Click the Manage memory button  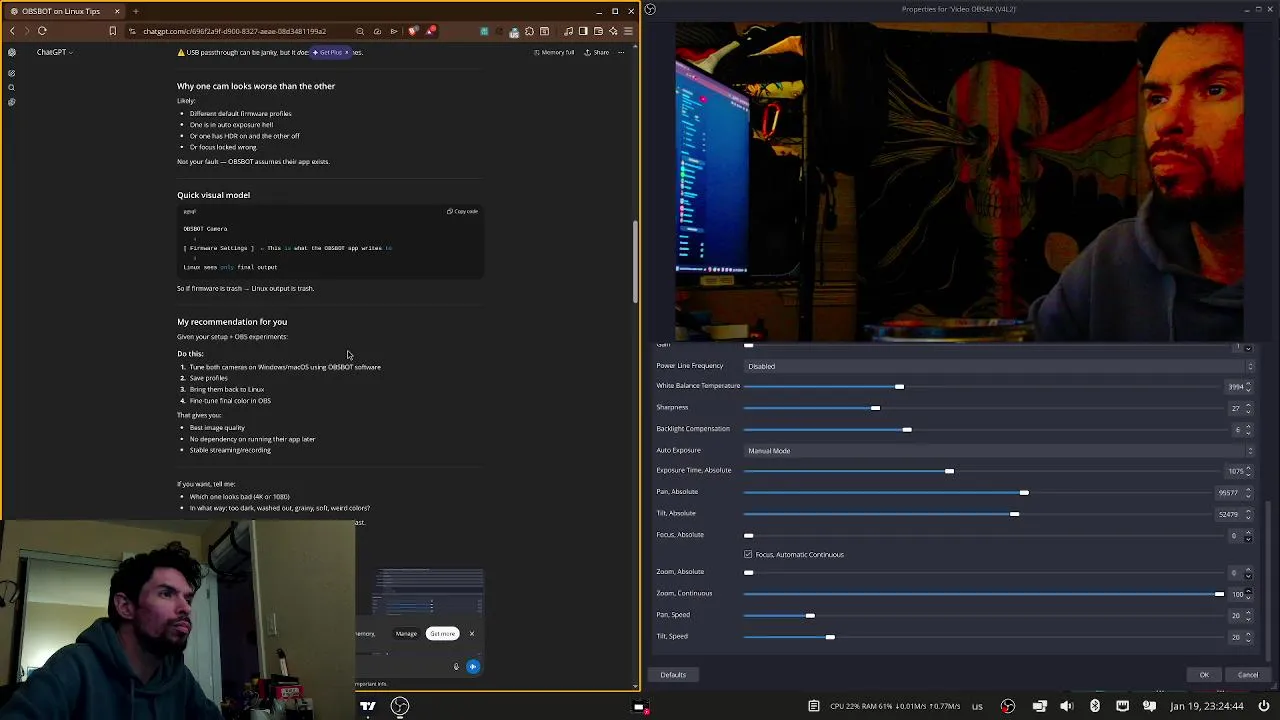pos(406,633)
